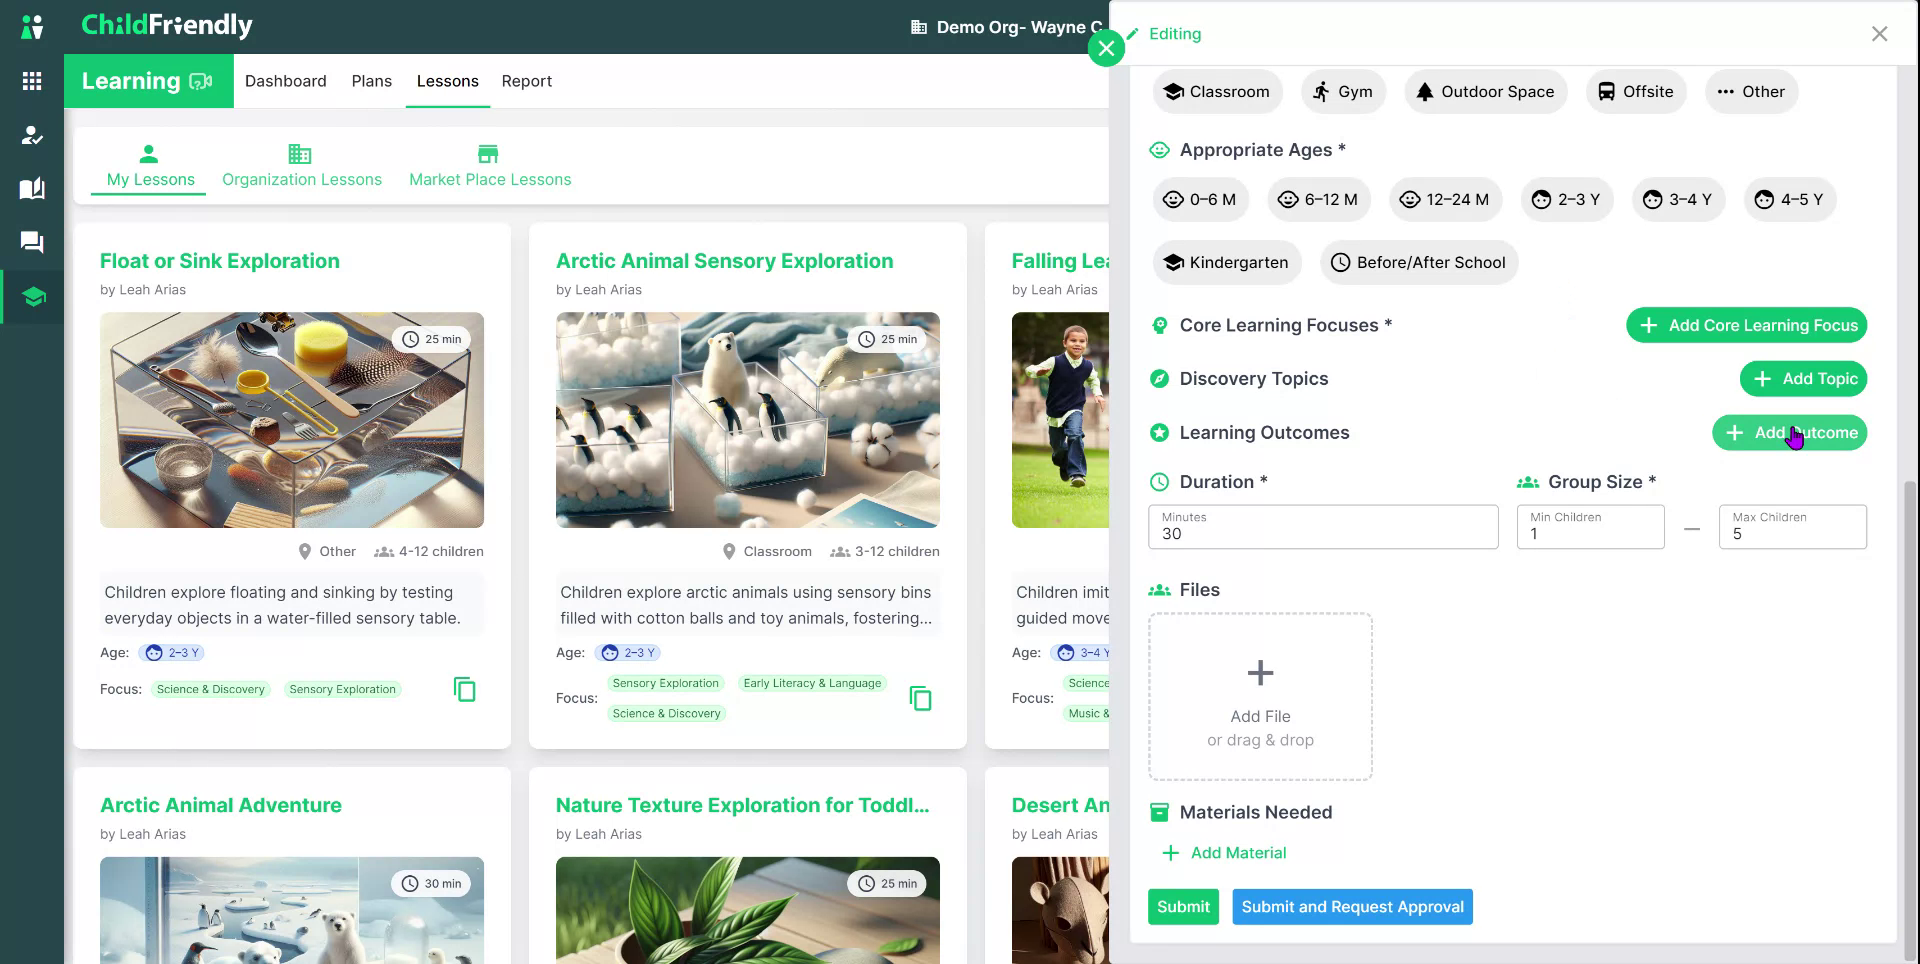Viewport: 1920px width, 964px height.
Task: Open the apps grid icon in sidebar
Action: coord(32,81)
